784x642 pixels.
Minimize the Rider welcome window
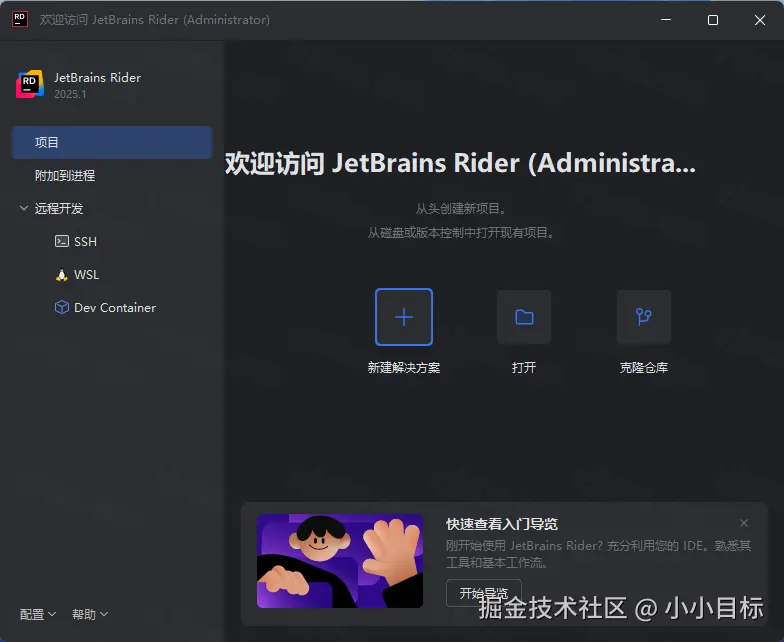point(666,20)
